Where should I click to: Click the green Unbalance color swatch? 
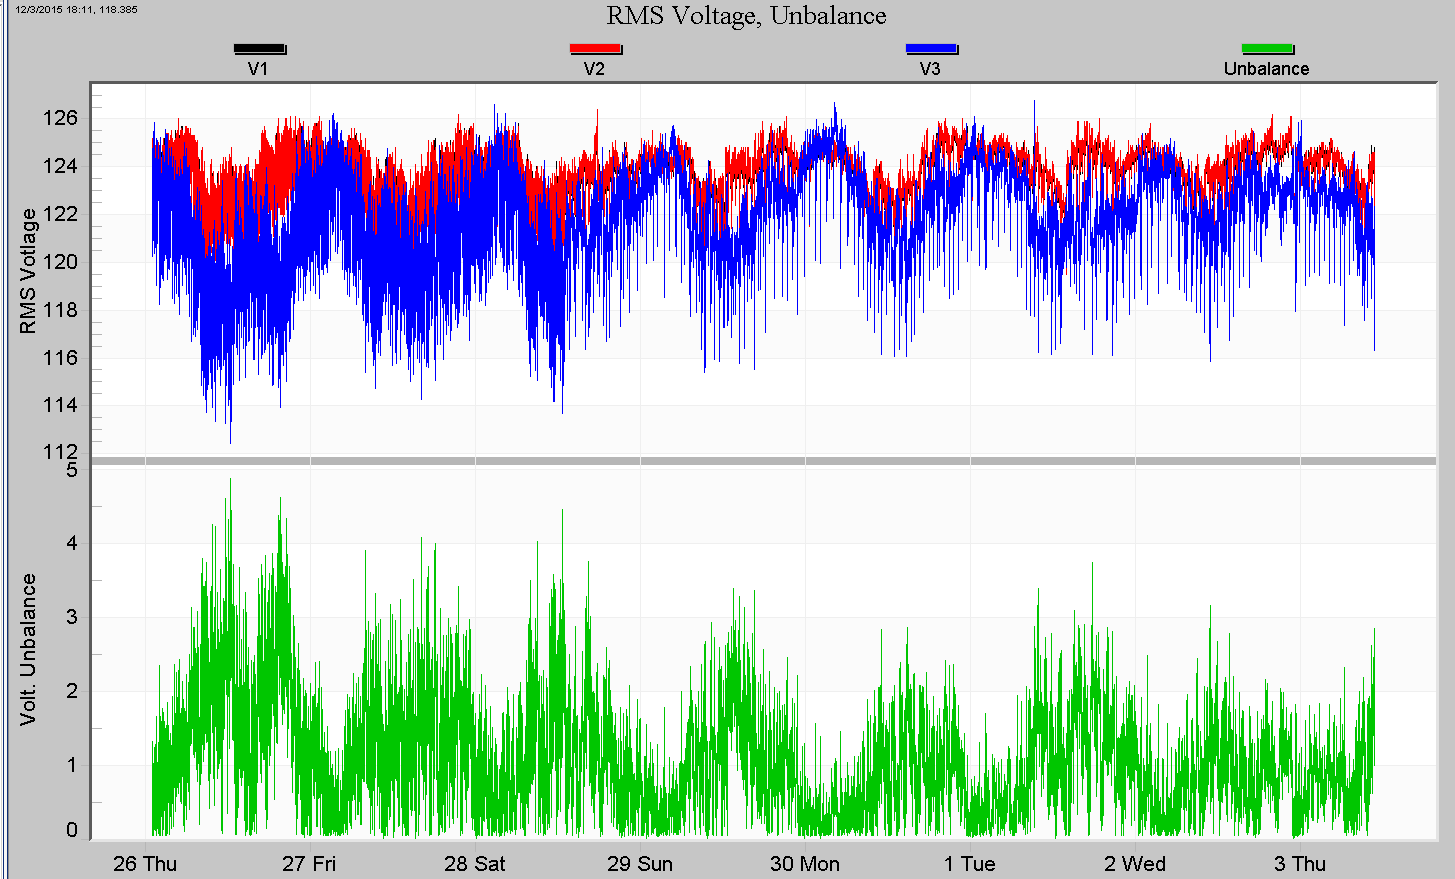[x=1268, y=46]
